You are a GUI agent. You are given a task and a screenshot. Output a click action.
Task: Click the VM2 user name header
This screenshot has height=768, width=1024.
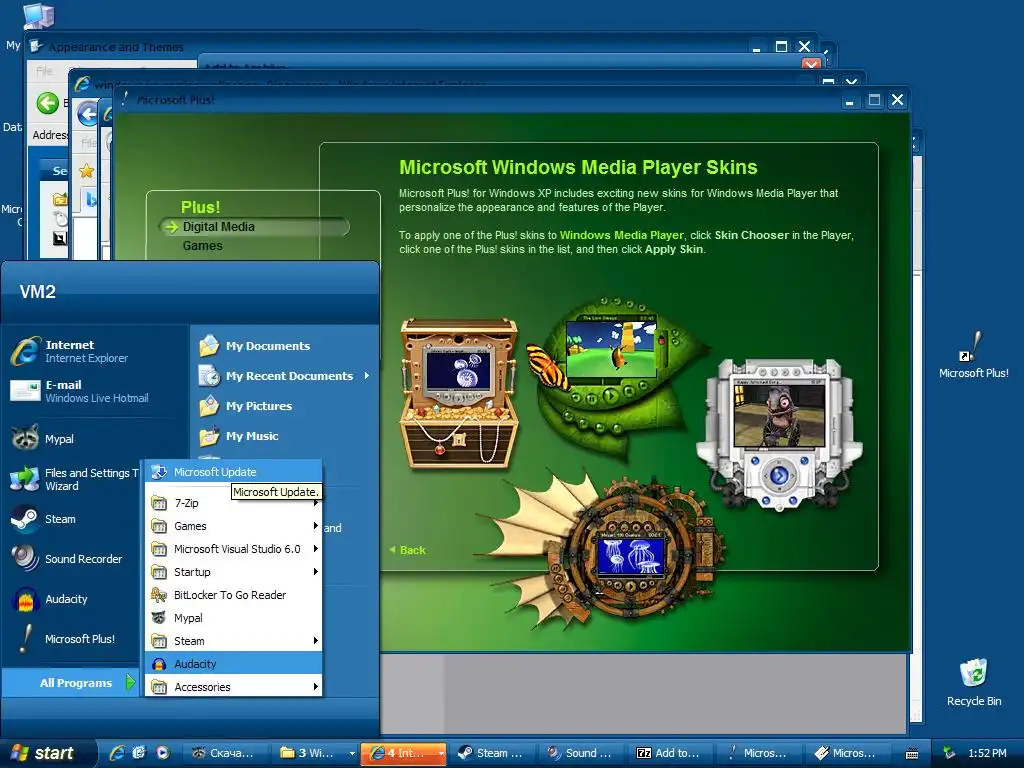tap(37, 291)
